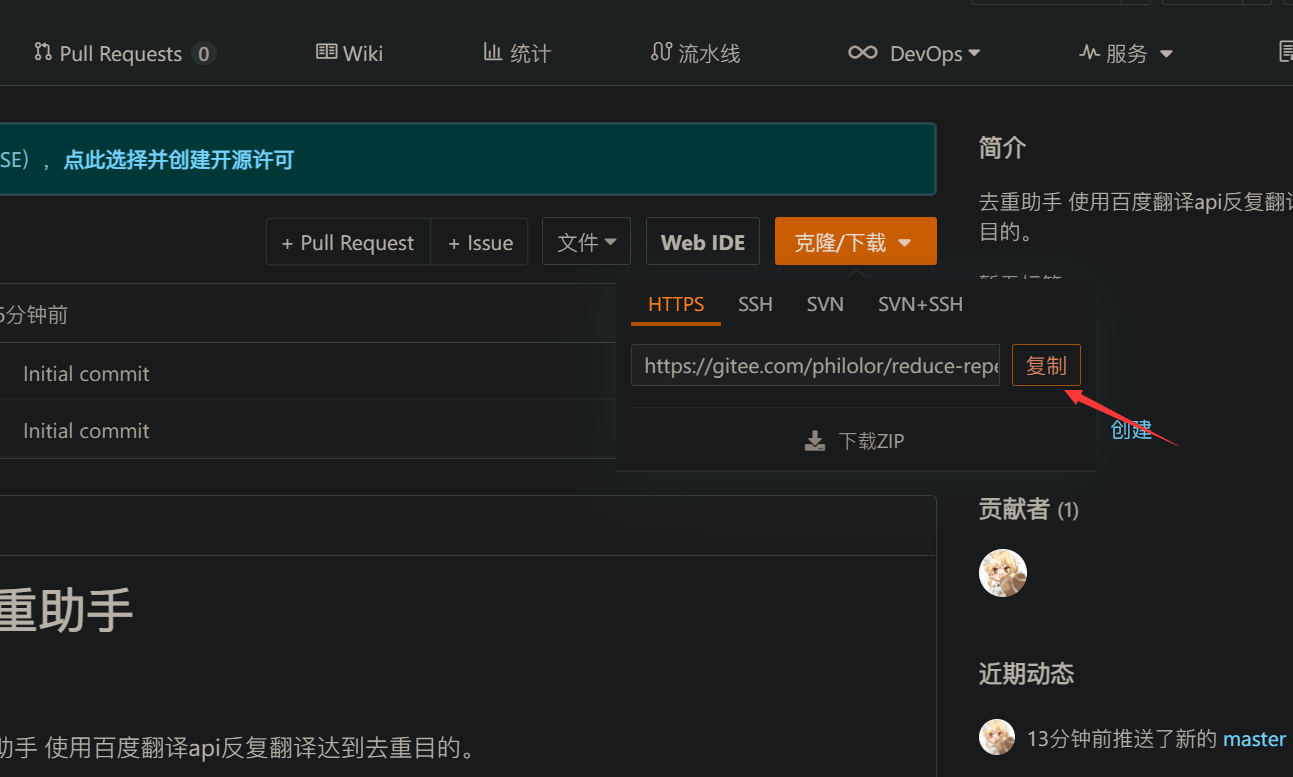
Task: Click 点此选择并创建开源许可 link
Action: coord(179,160)
